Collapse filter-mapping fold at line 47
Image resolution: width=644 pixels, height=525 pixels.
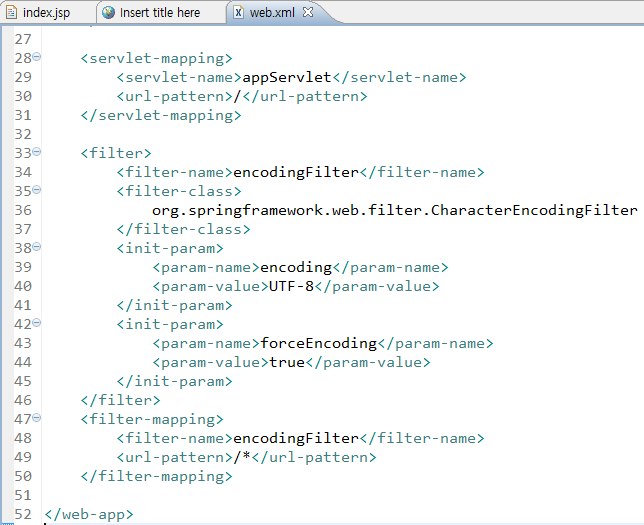coord(37,418)
